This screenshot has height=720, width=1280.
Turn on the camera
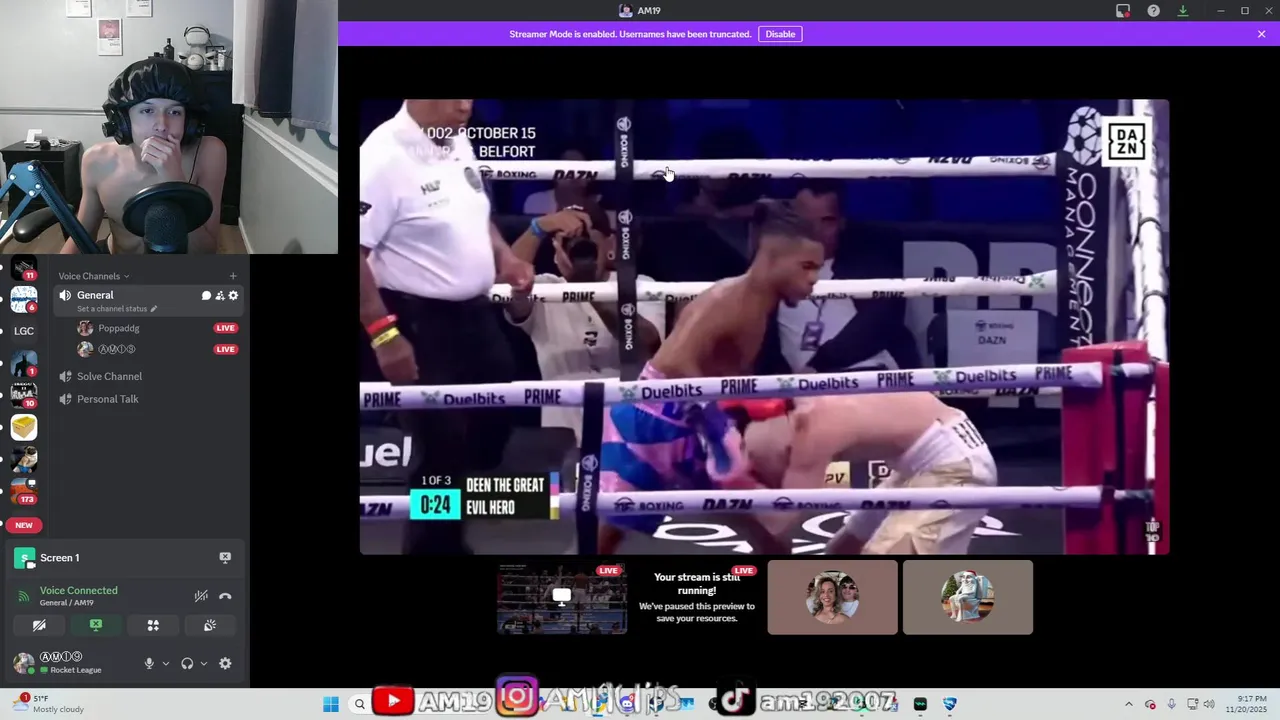click(39, 625)
